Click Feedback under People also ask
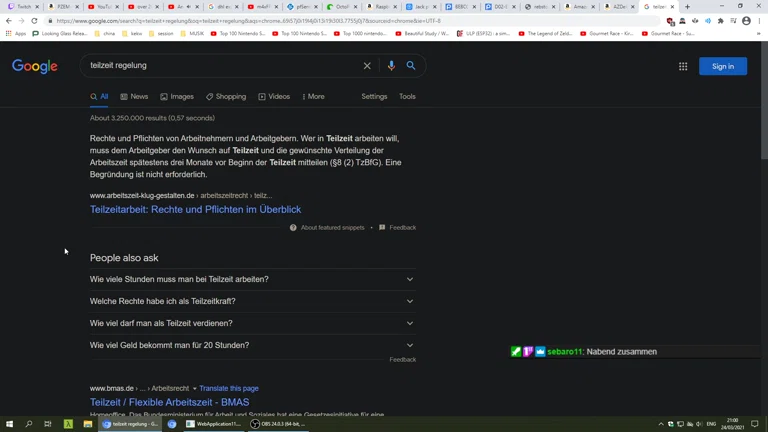The image size is (768, 432). (x=403, y=360)
